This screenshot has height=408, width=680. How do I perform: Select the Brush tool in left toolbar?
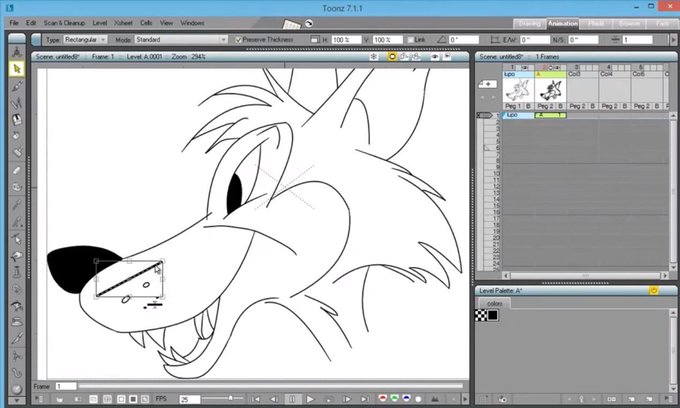pyautogui.click(x=17, y=86)
